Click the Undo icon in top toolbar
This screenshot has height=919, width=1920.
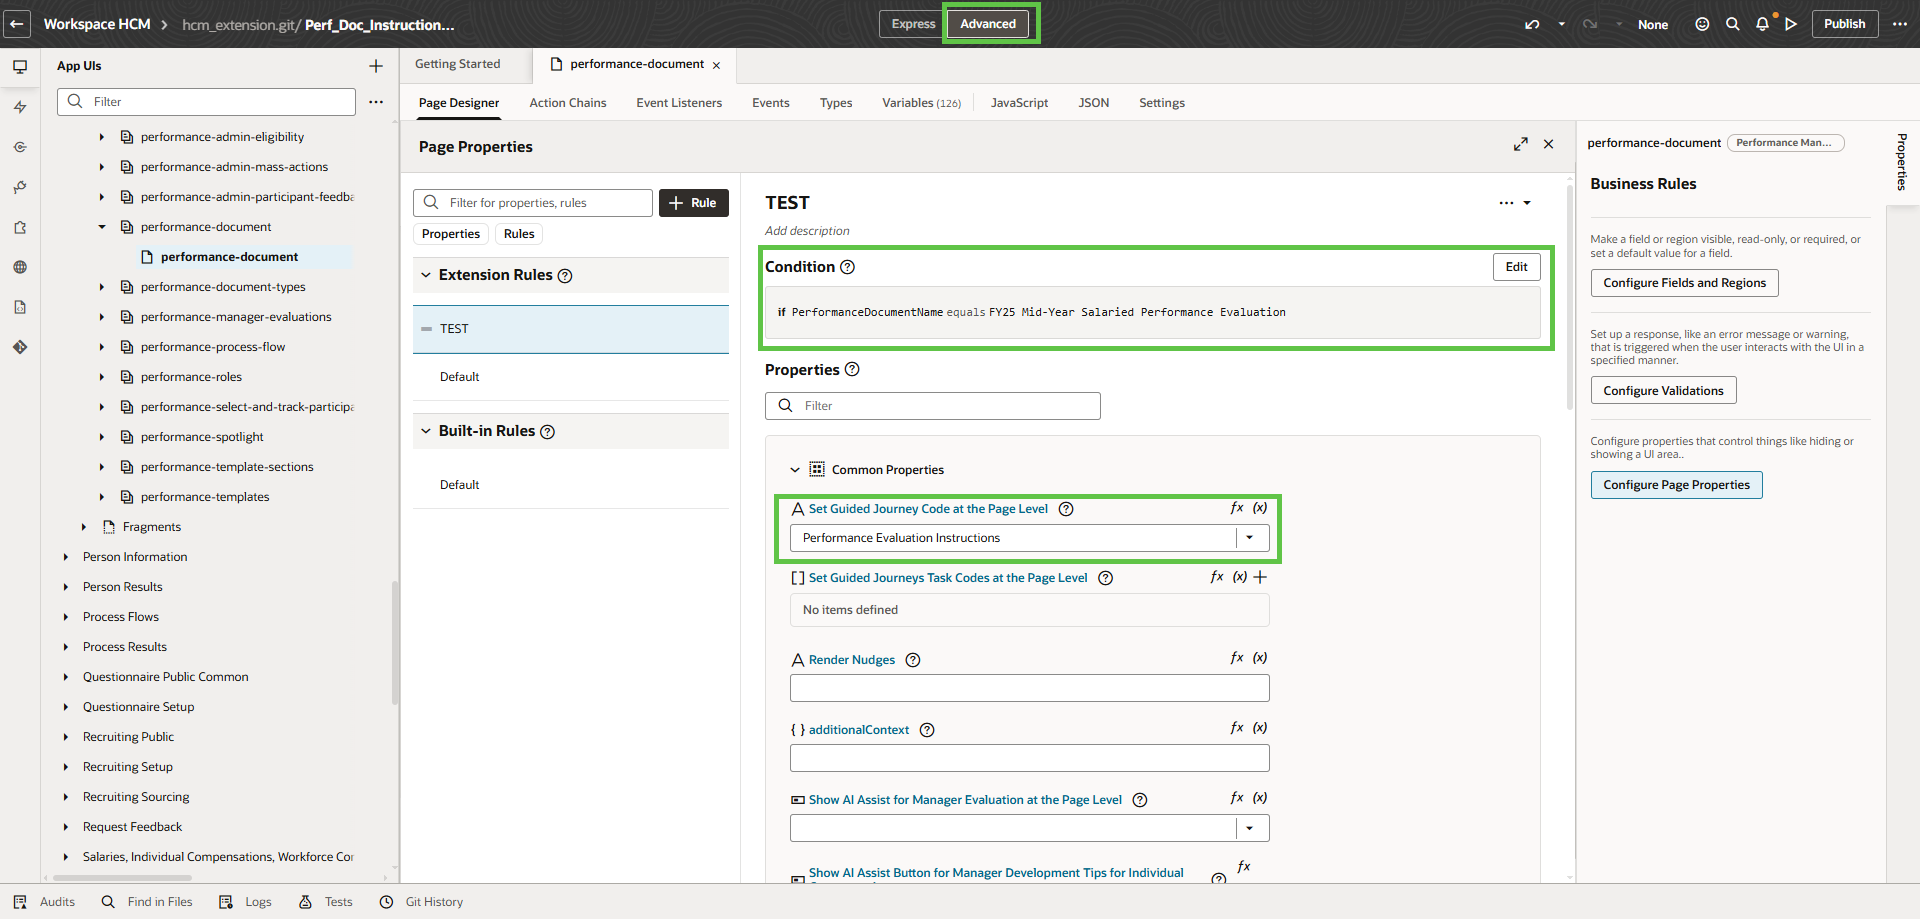click(1532, 24)
